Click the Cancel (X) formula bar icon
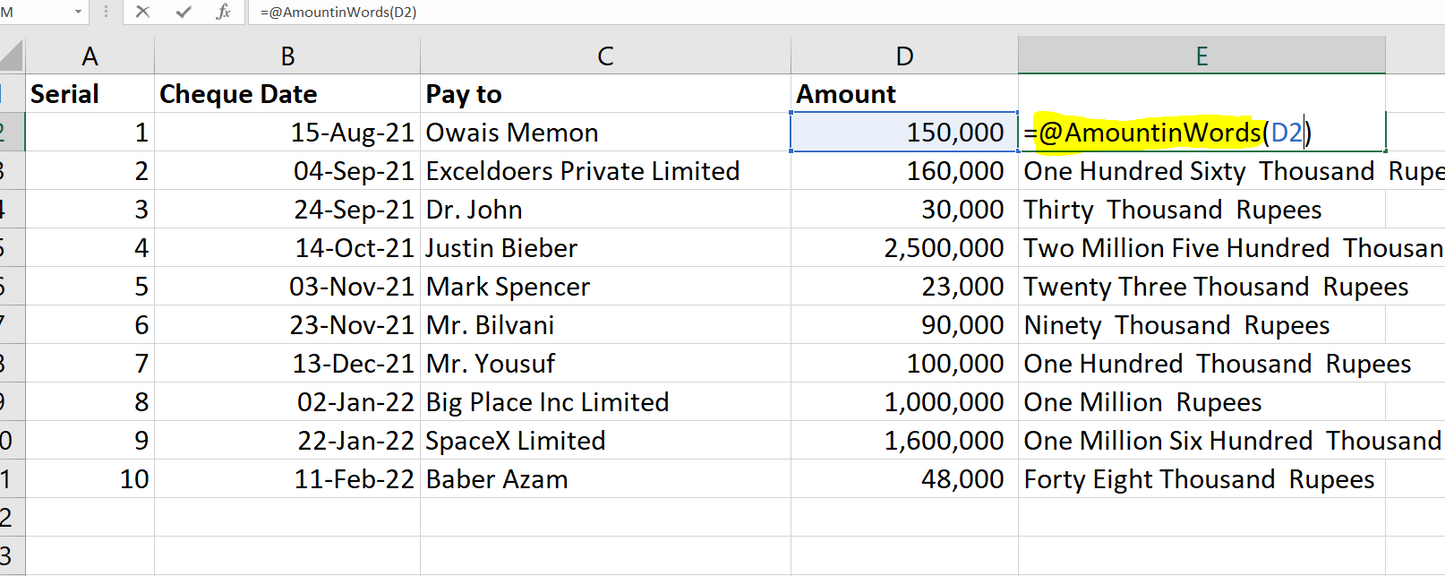The height and width of the screenshot is (576, 1445). click(143, 12)
